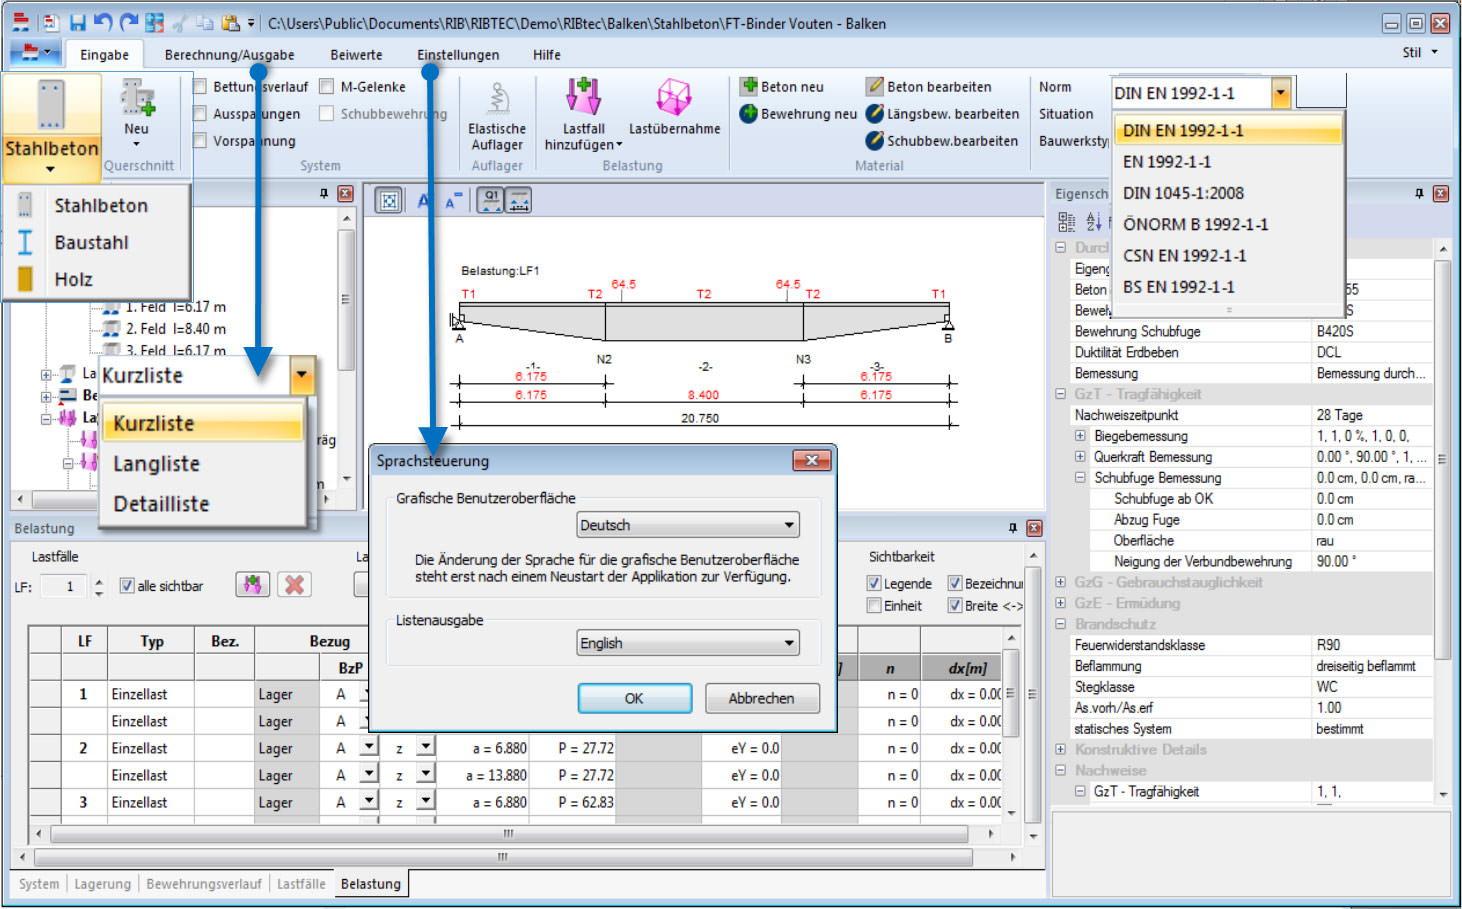Open the Norm dropdown arrow

coord(1281,93)
